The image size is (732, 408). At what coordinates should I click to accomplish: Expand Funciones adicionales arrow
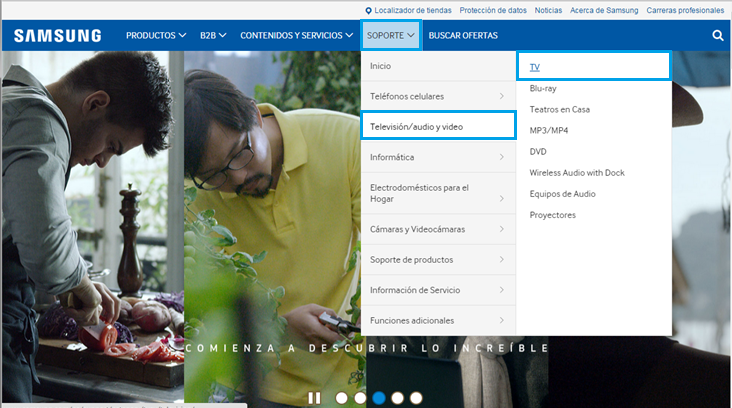[x=502, y=320]
